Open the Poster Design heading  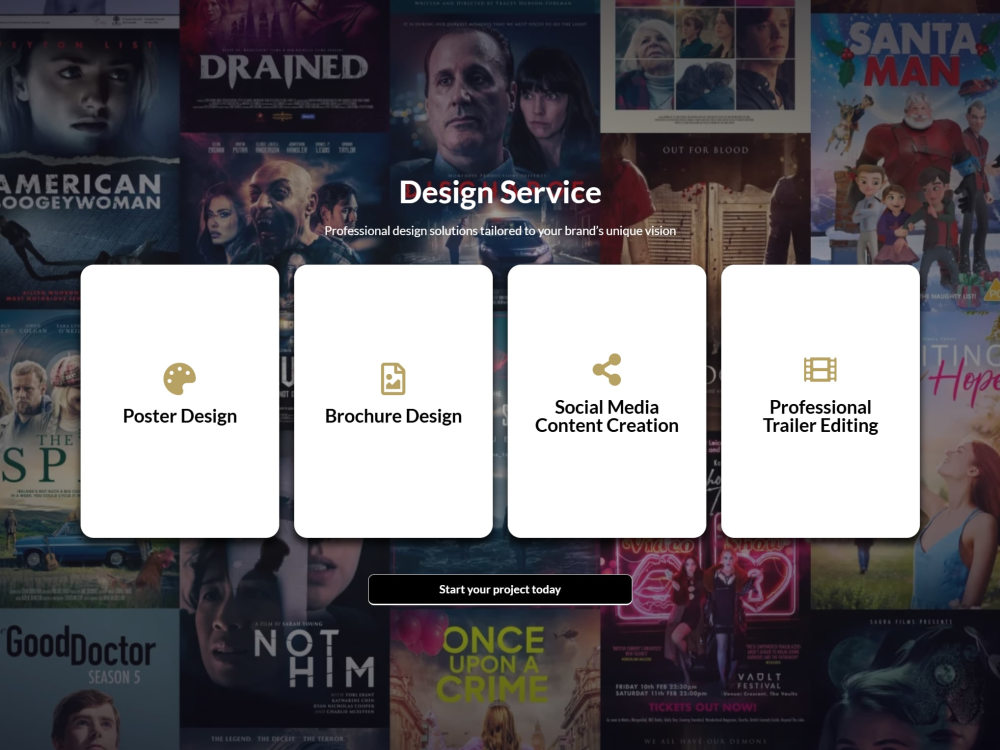pyautogui.click(x=180, y=416)
